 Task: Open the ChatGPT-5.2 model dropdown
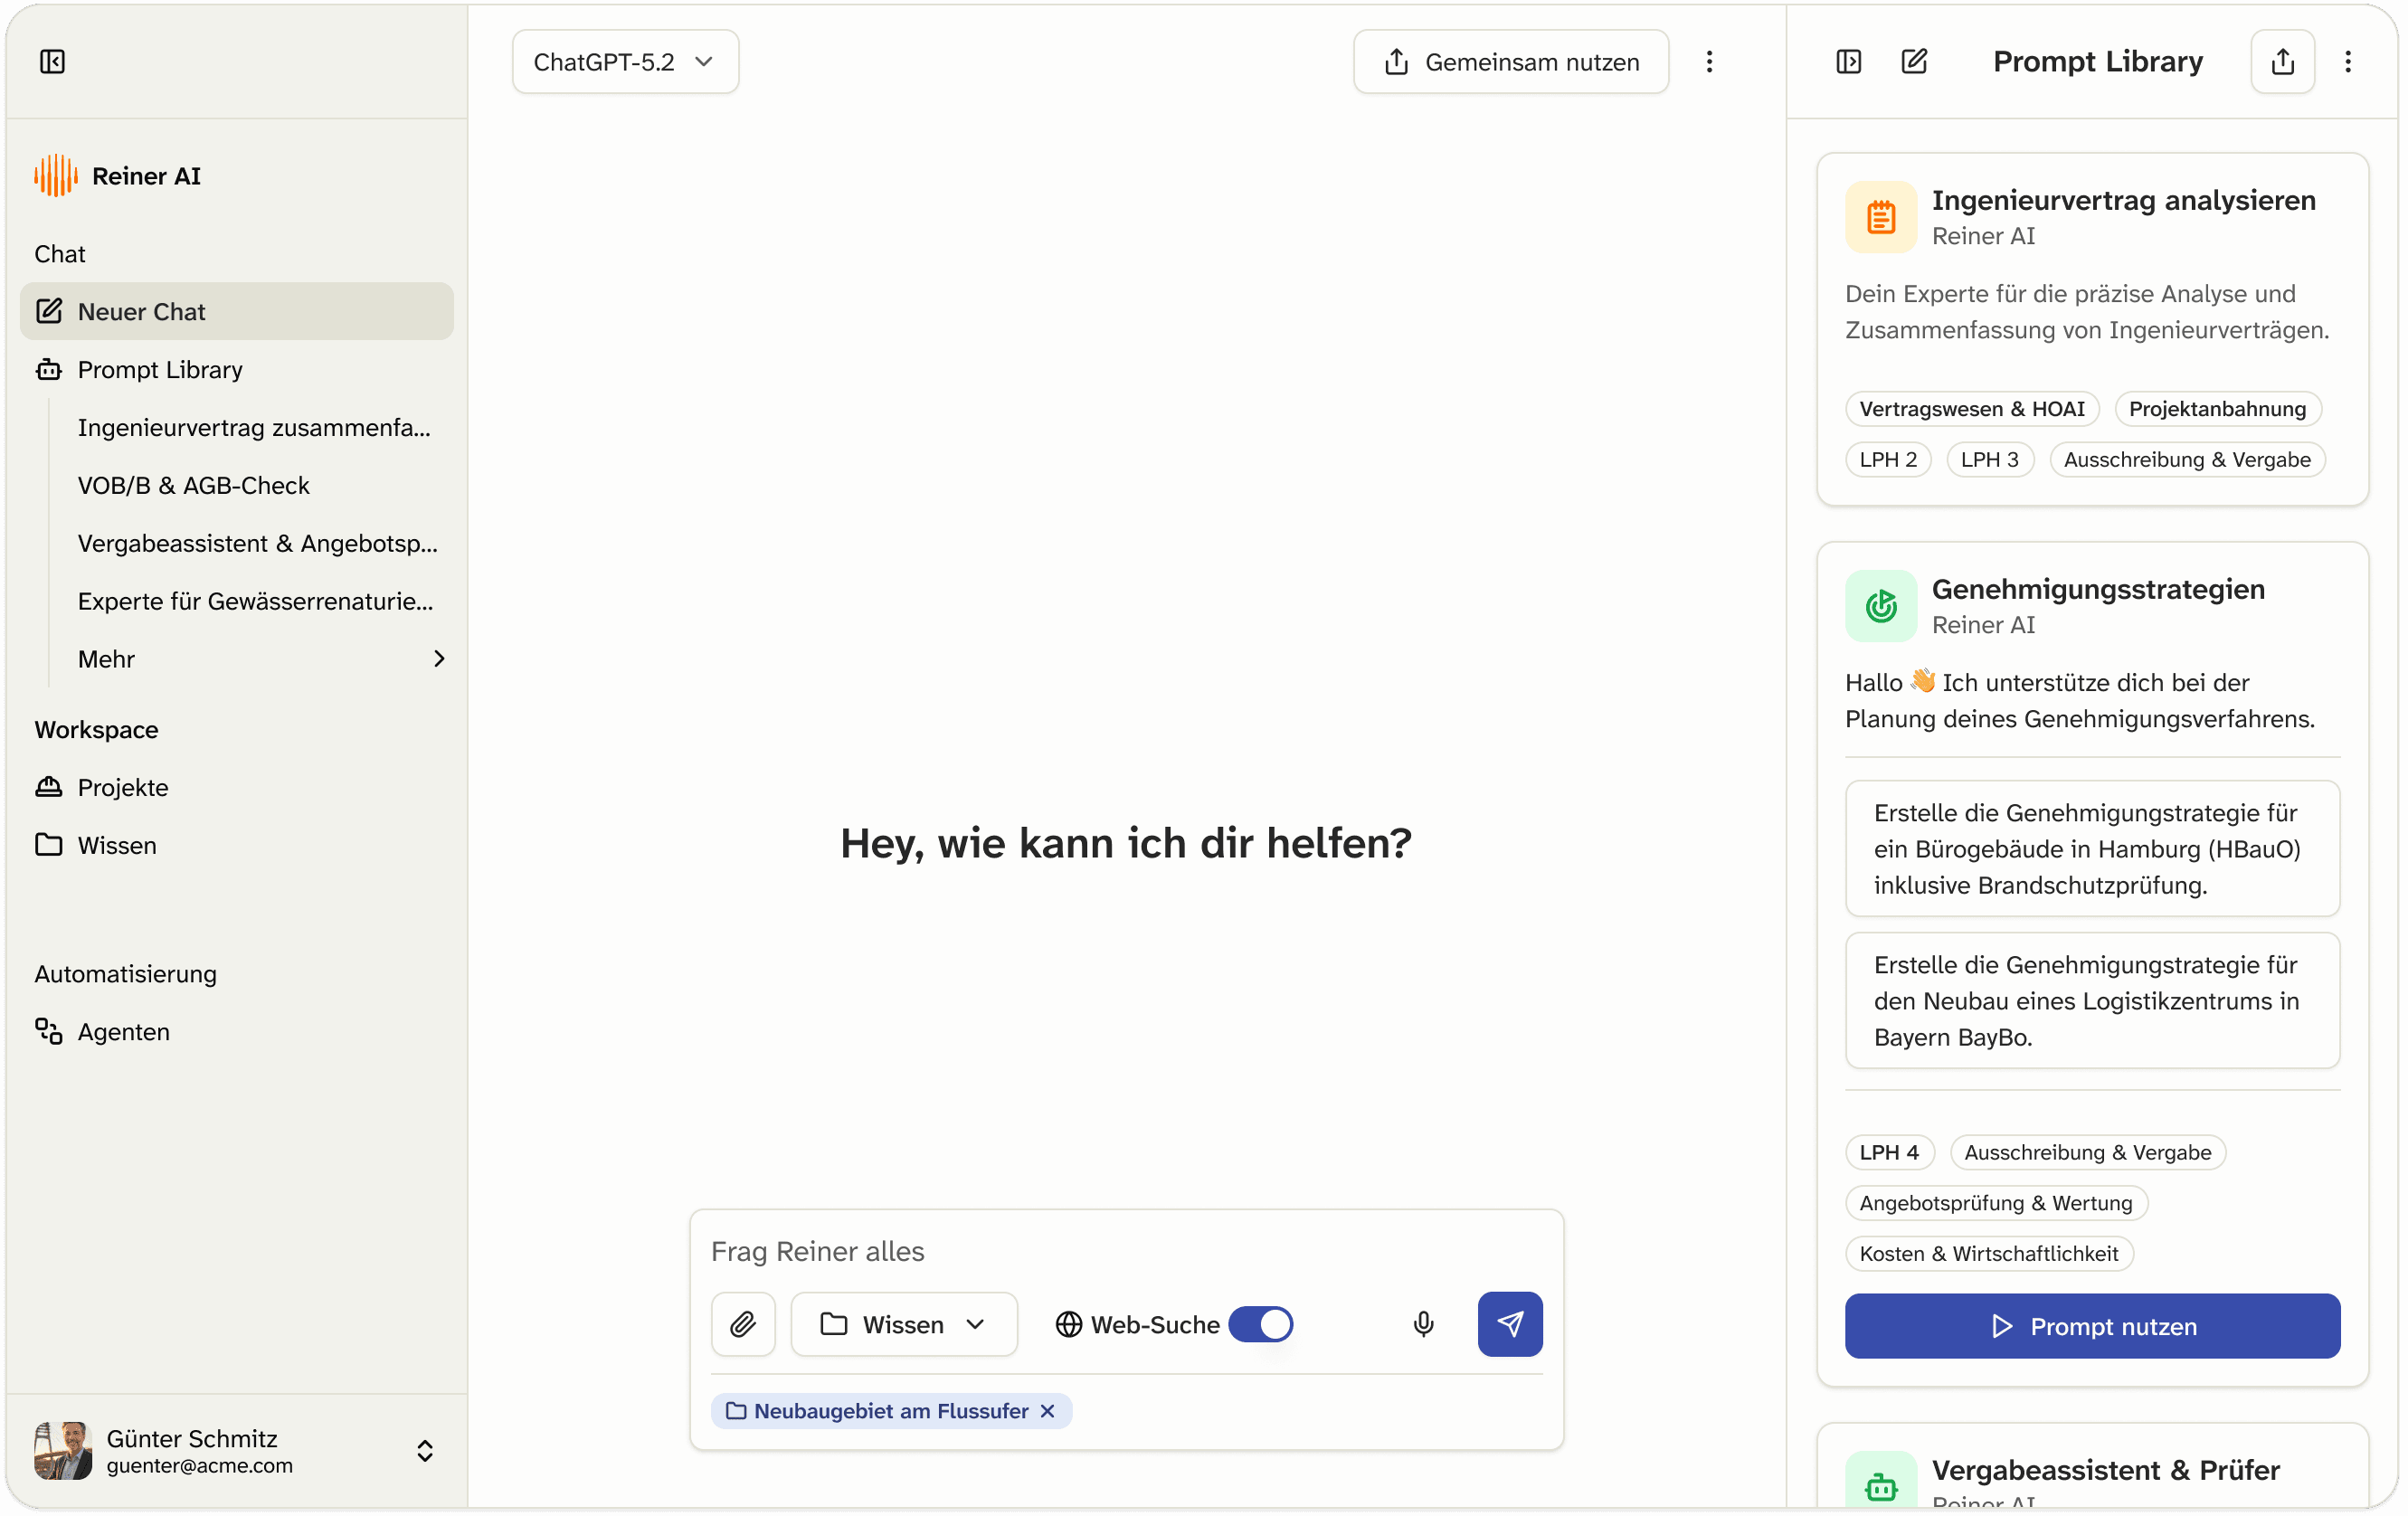click(625, 62)
